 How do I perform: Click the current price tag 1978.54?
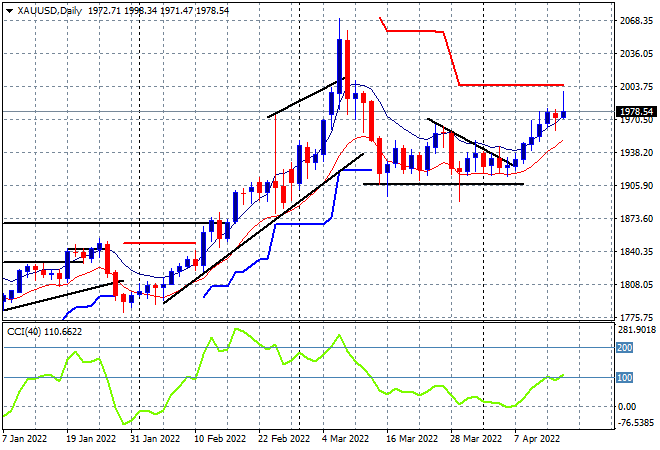tap(636, 112)
